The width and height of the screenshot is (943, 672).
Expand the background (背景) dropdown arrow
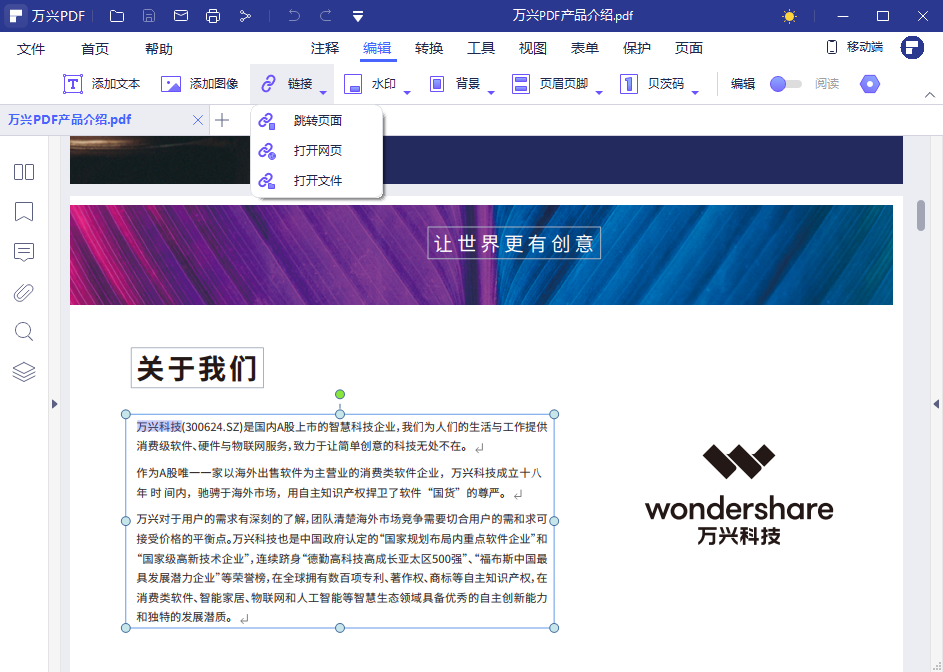(491, 93)
